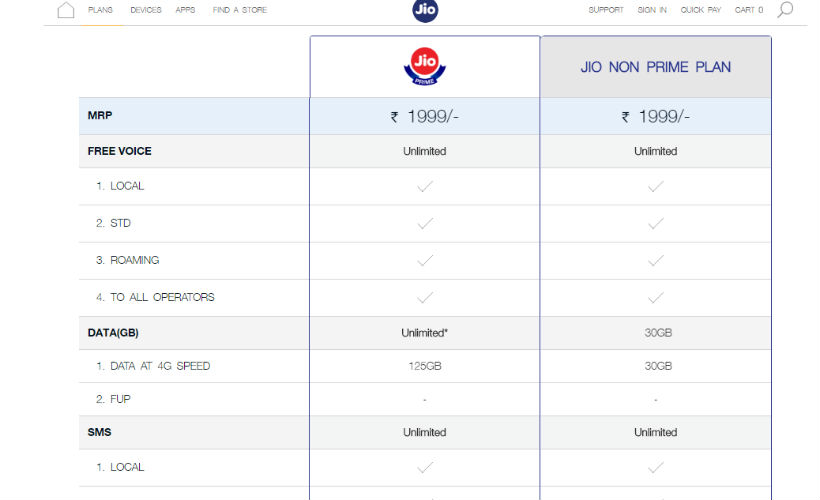The width and height of the screenshot is (820, 500).
Task: Select Jio Non Prime Plan header
Action: pos(655,67)
